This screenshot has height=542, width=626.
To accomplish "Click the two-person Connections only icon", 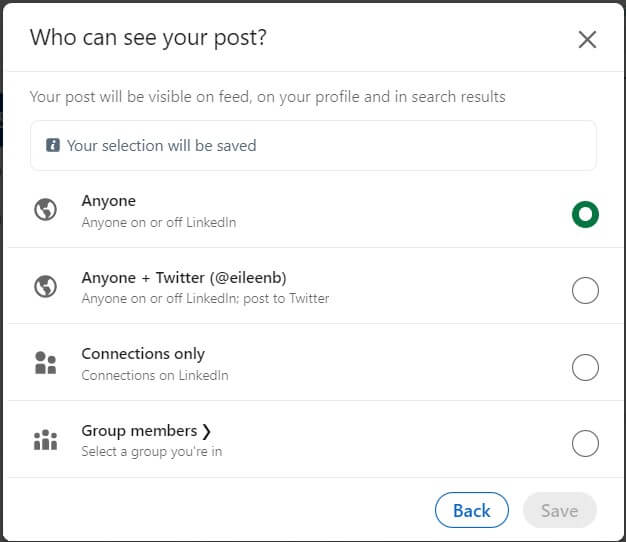I will [45, 363].
